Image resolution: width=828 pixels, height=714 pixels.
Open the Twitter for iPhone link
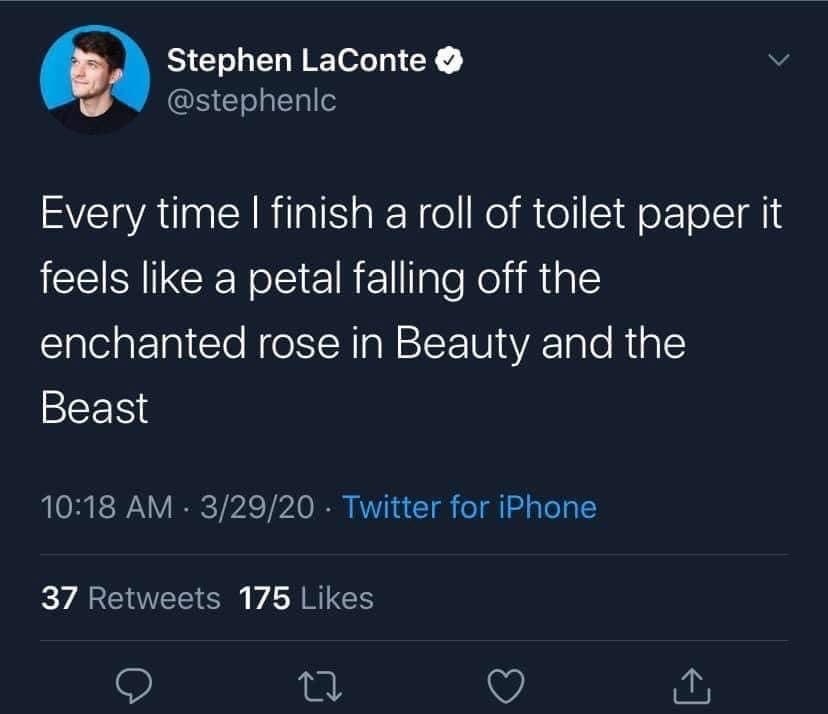(x=469, y=507)
